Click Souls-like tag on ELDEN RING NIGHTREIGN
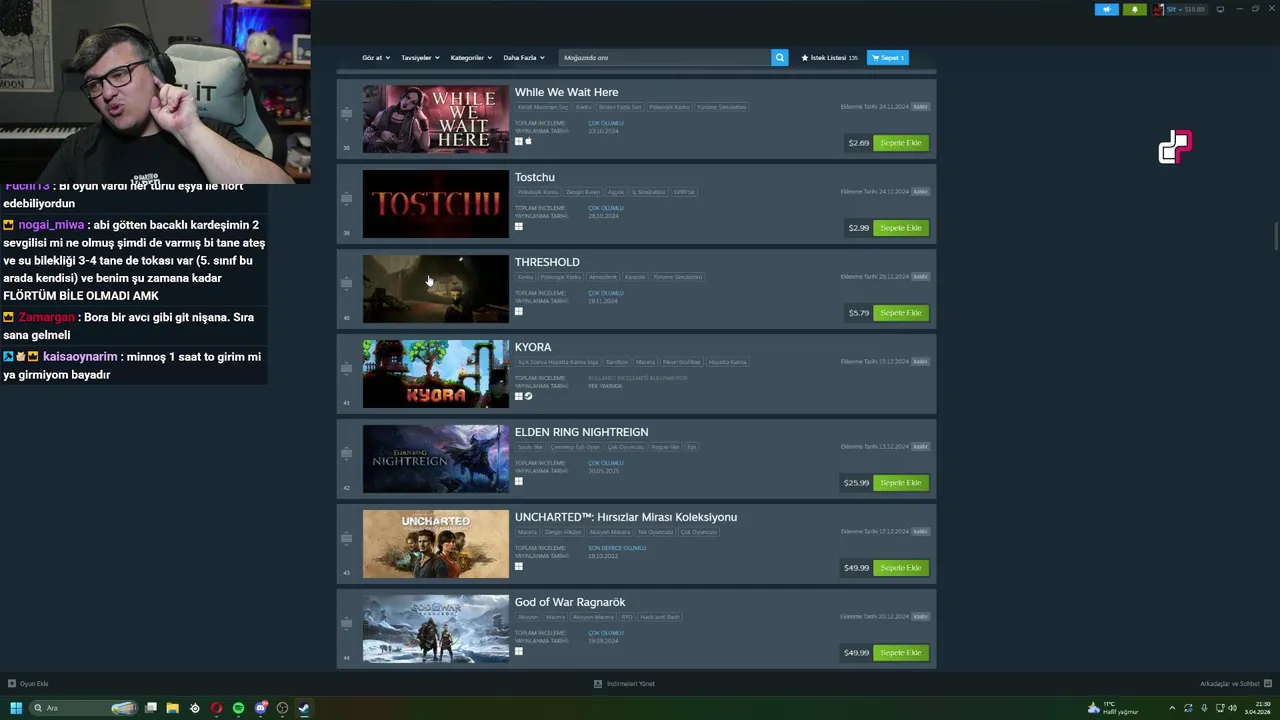 pos(530,447)
